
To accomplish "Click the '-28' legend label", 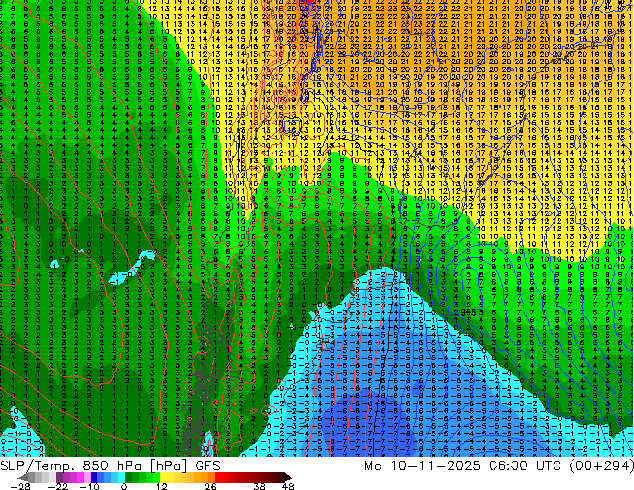I will [20, 486].
